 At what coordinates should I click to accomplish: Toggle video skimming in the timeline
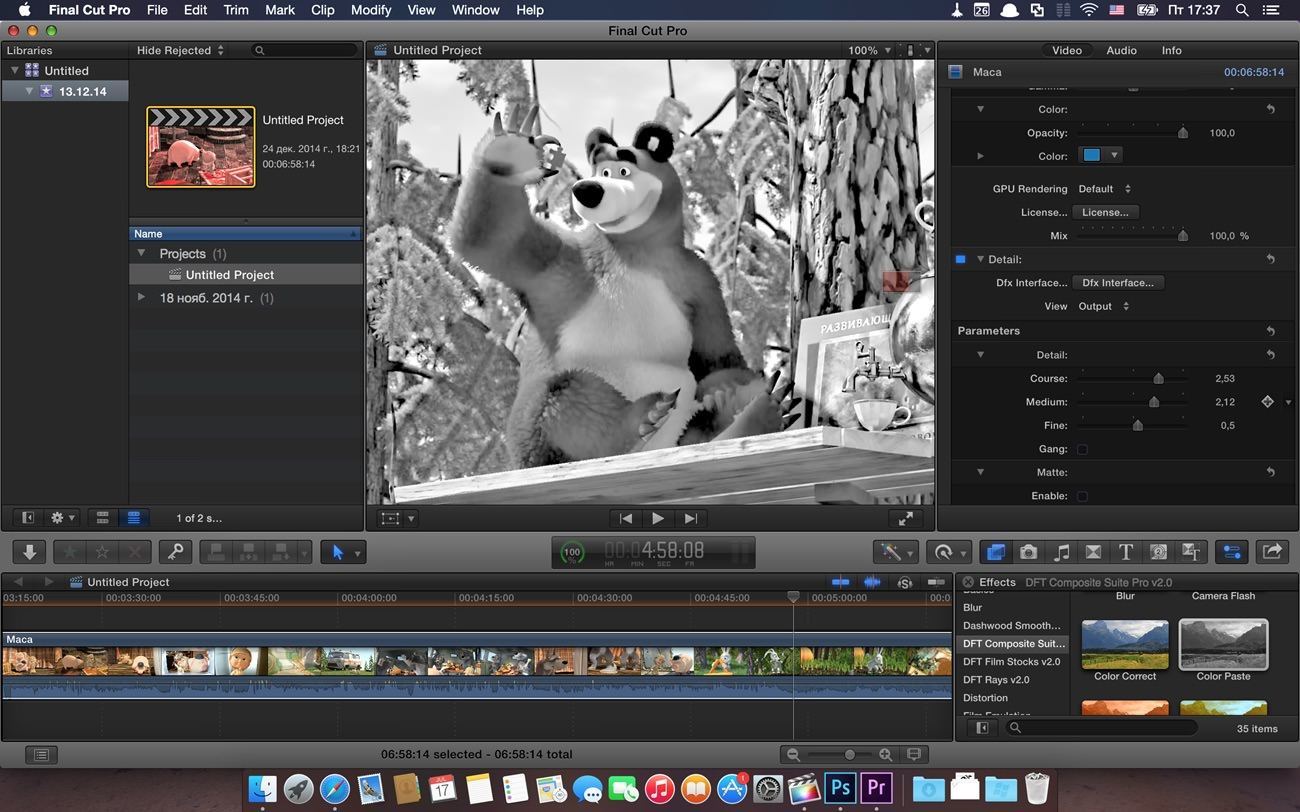coord(841,582)
